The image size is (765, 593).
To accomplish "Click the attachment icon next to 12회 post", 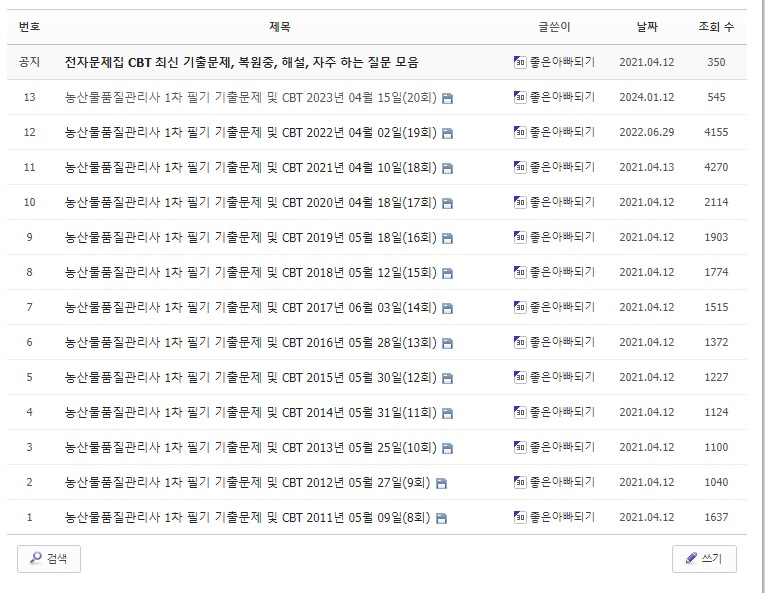I will [x=447, y=379].
